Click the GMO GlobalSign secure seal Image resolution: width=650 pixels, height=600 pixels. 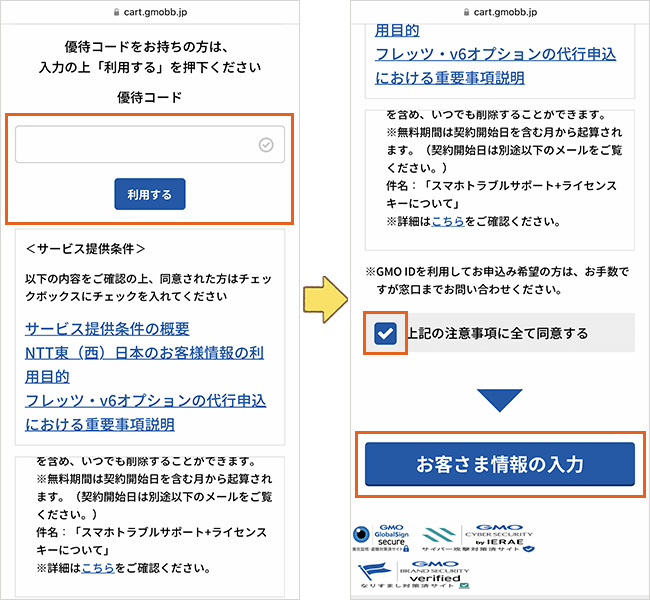tap(381, 538)
